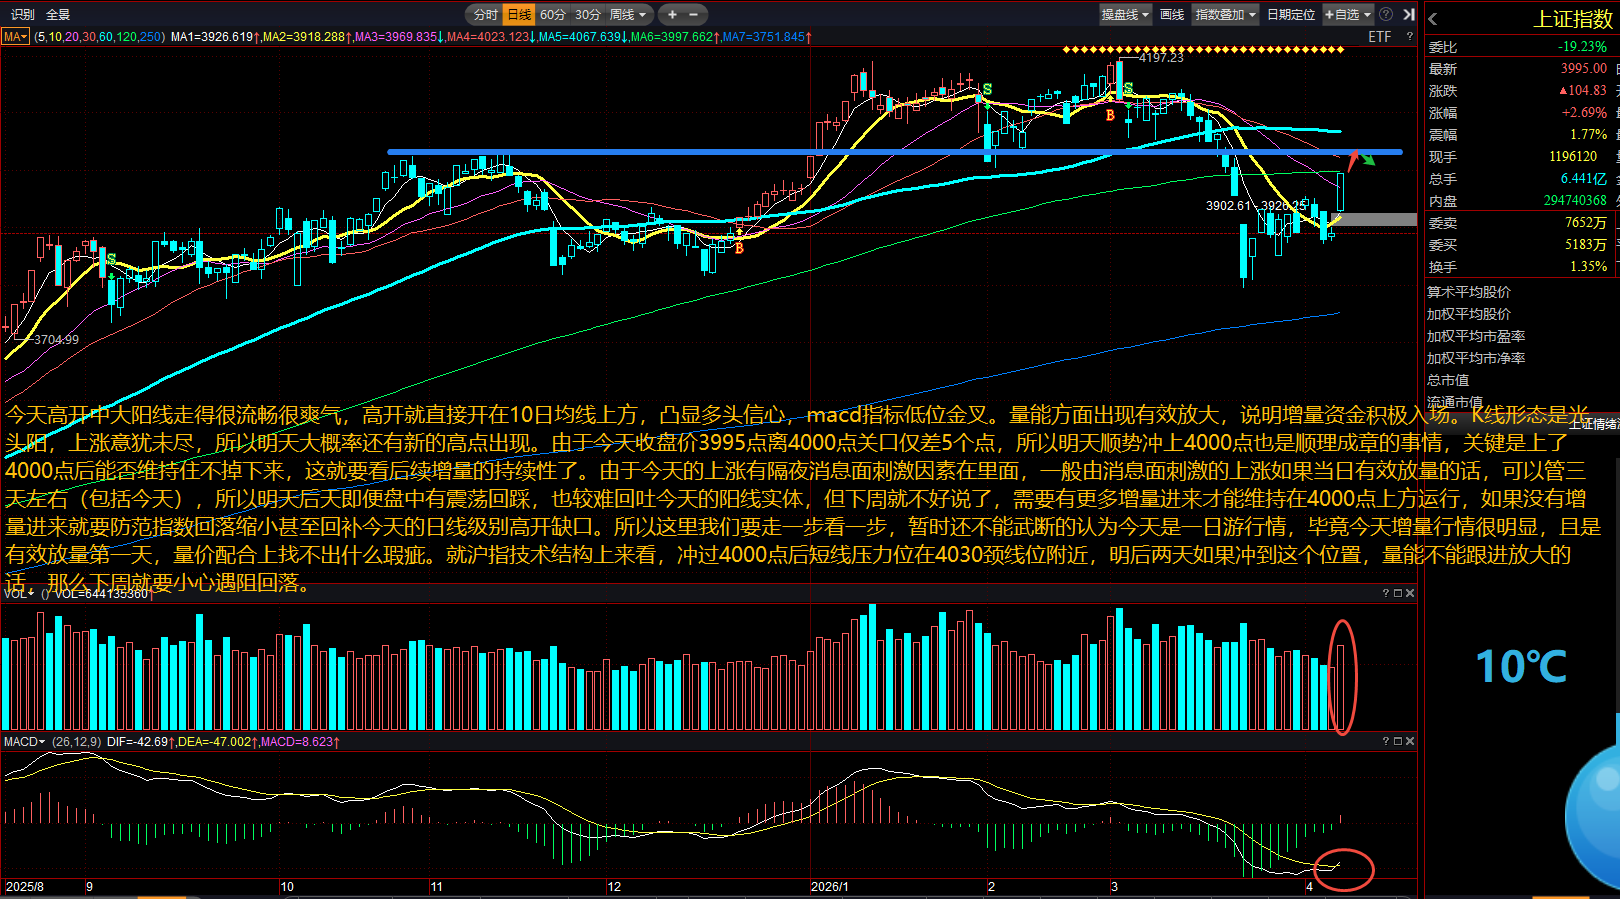Click the question mark next to ETF

(x=1410, y=36)
